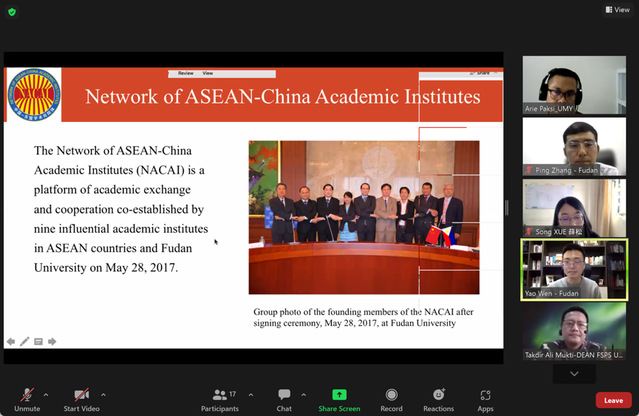Select Ping Zhang - Fudan video thumbnail
Viewport: 639px width, 416px height.
pos(574,147)
